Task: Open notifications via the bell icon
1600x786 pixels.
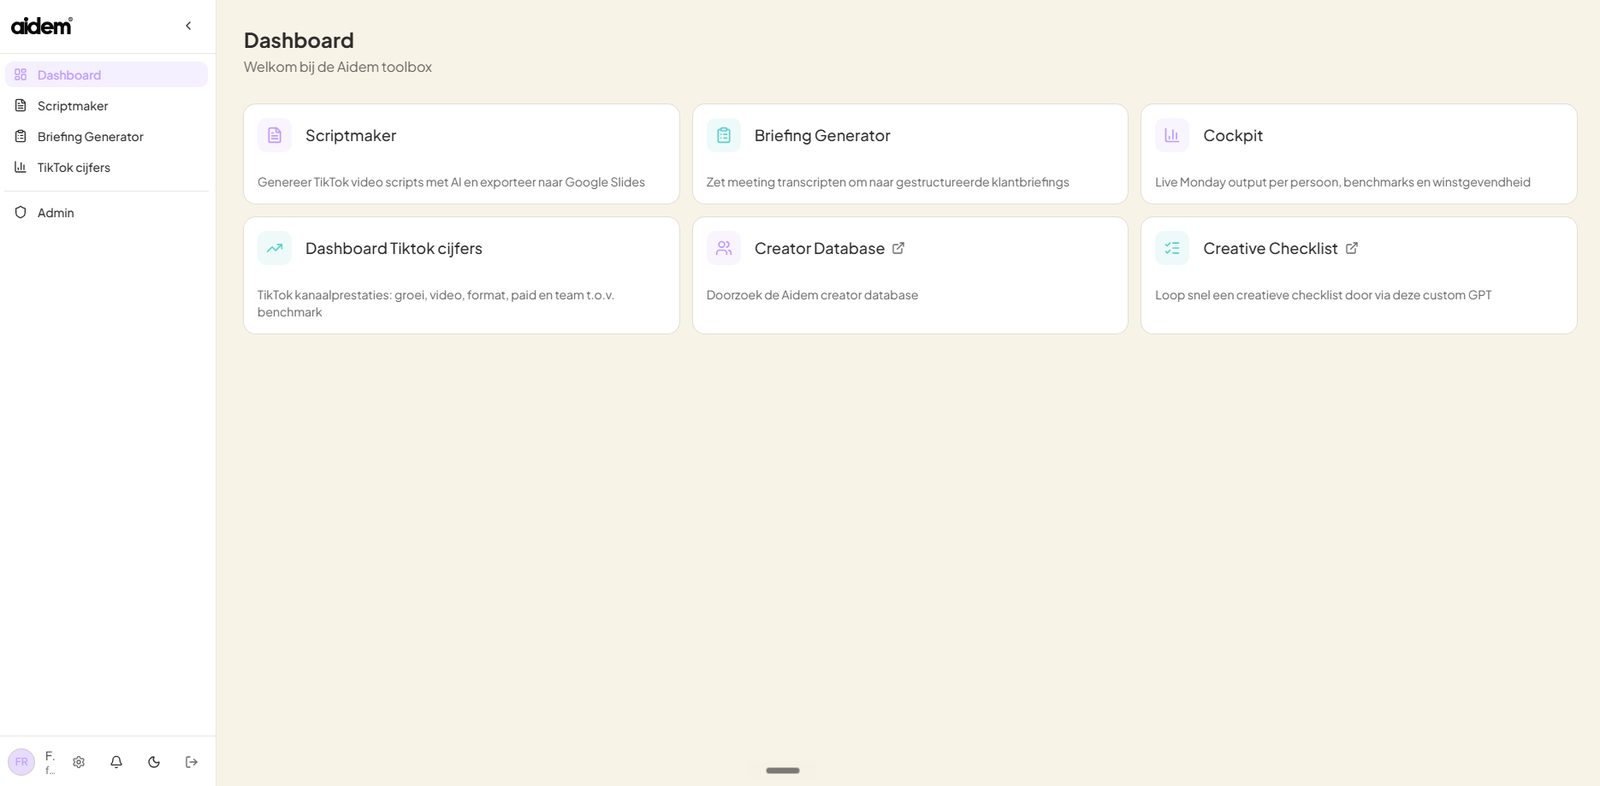Action: pos(116,762)
